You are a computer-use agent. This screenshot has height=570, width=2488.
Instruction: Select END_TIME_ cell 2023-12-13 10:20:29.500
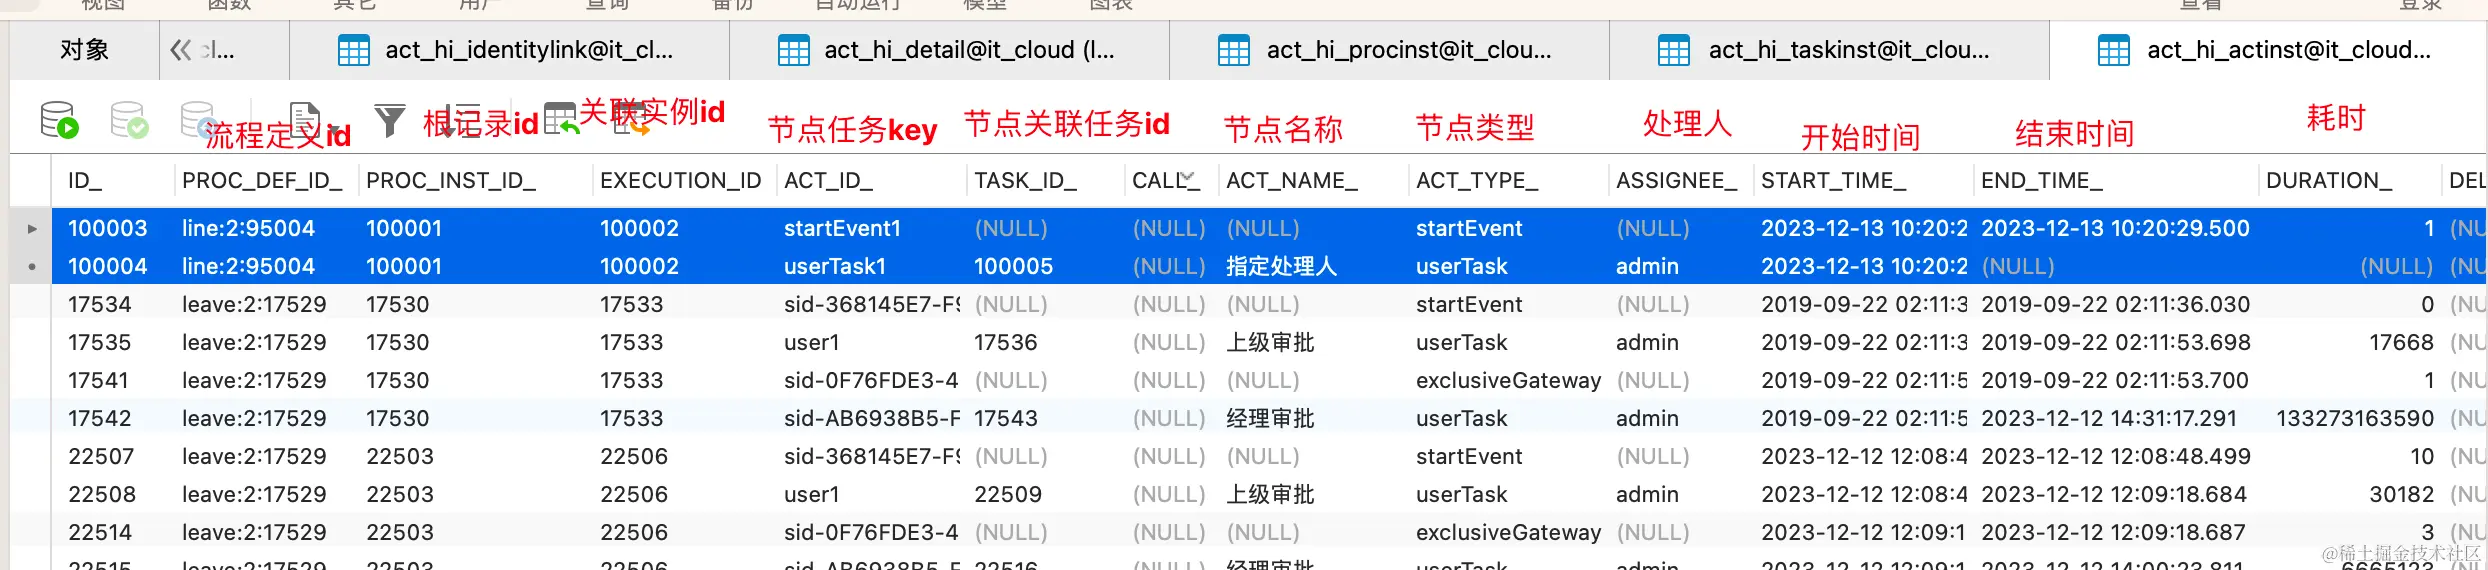[2115, 229]
